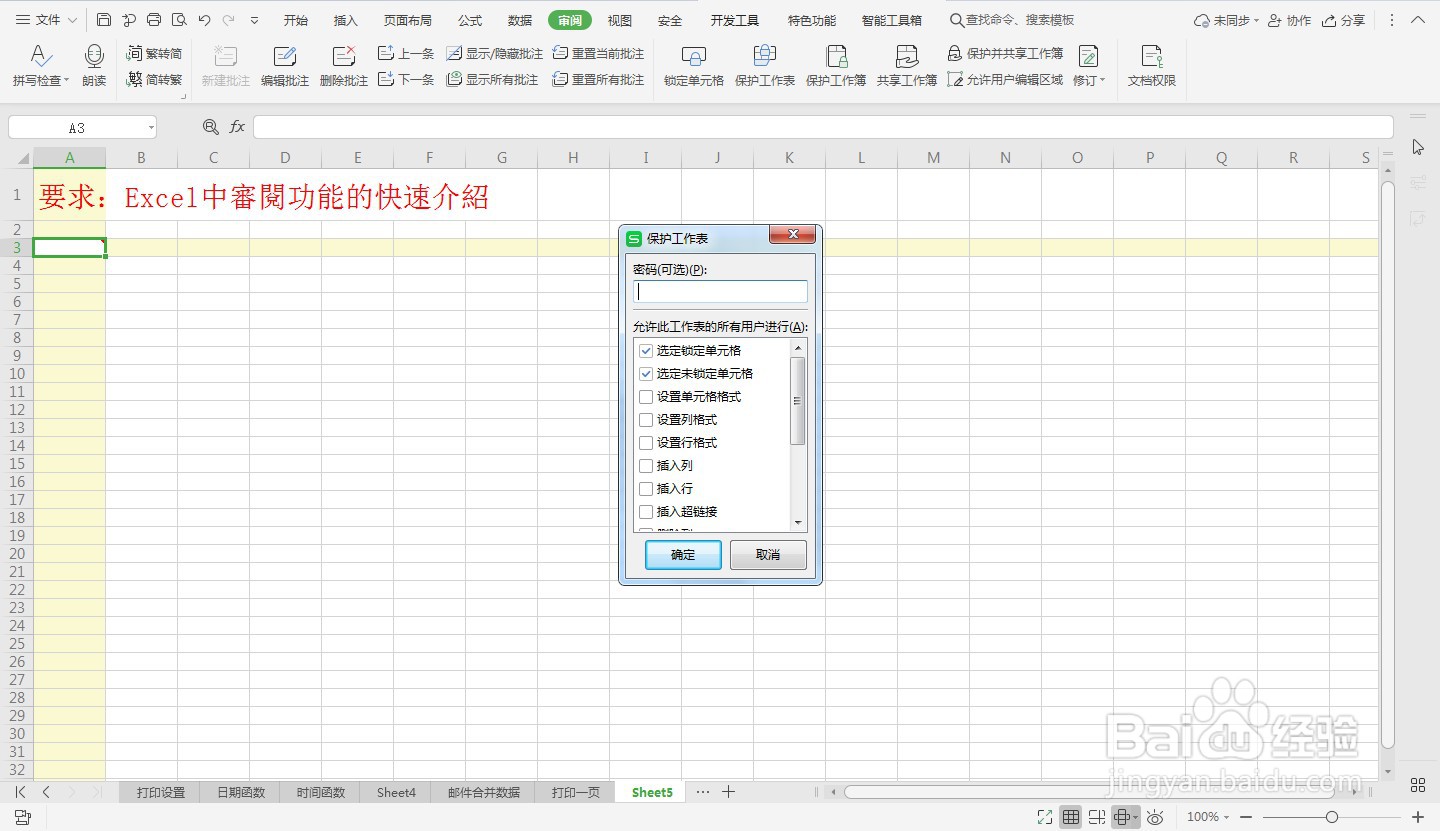Go to 下一条 next comment

click(406, 80)
